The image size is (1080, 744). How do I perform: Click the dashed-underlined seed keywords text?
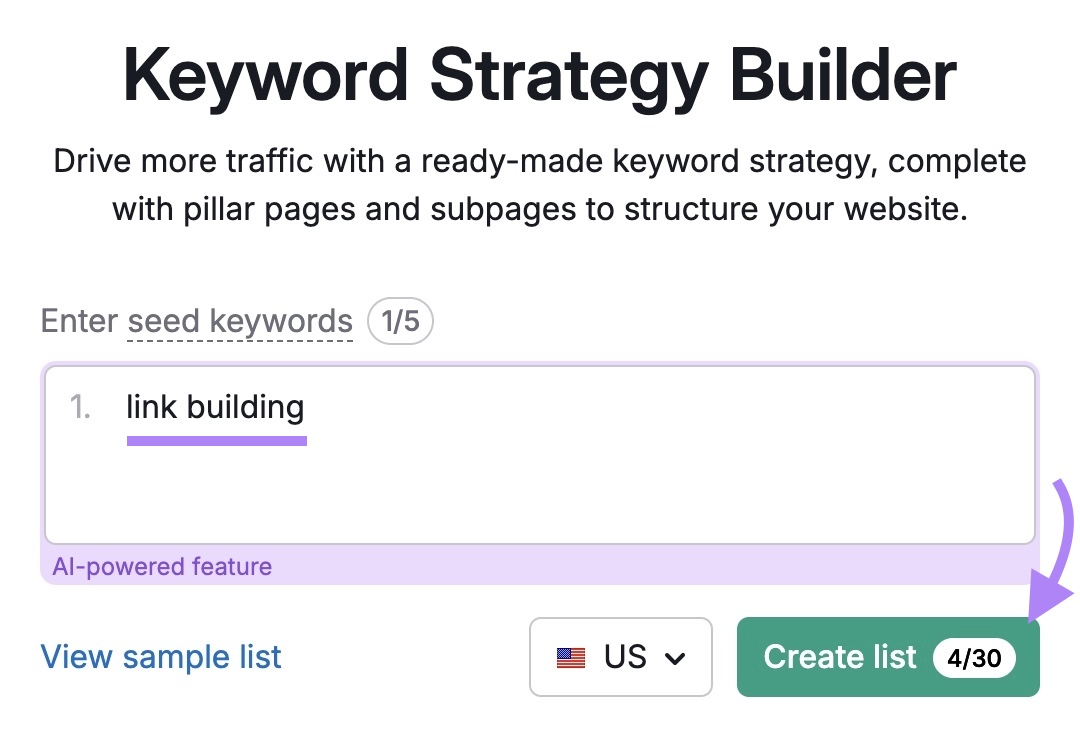[x=239, y=321]
